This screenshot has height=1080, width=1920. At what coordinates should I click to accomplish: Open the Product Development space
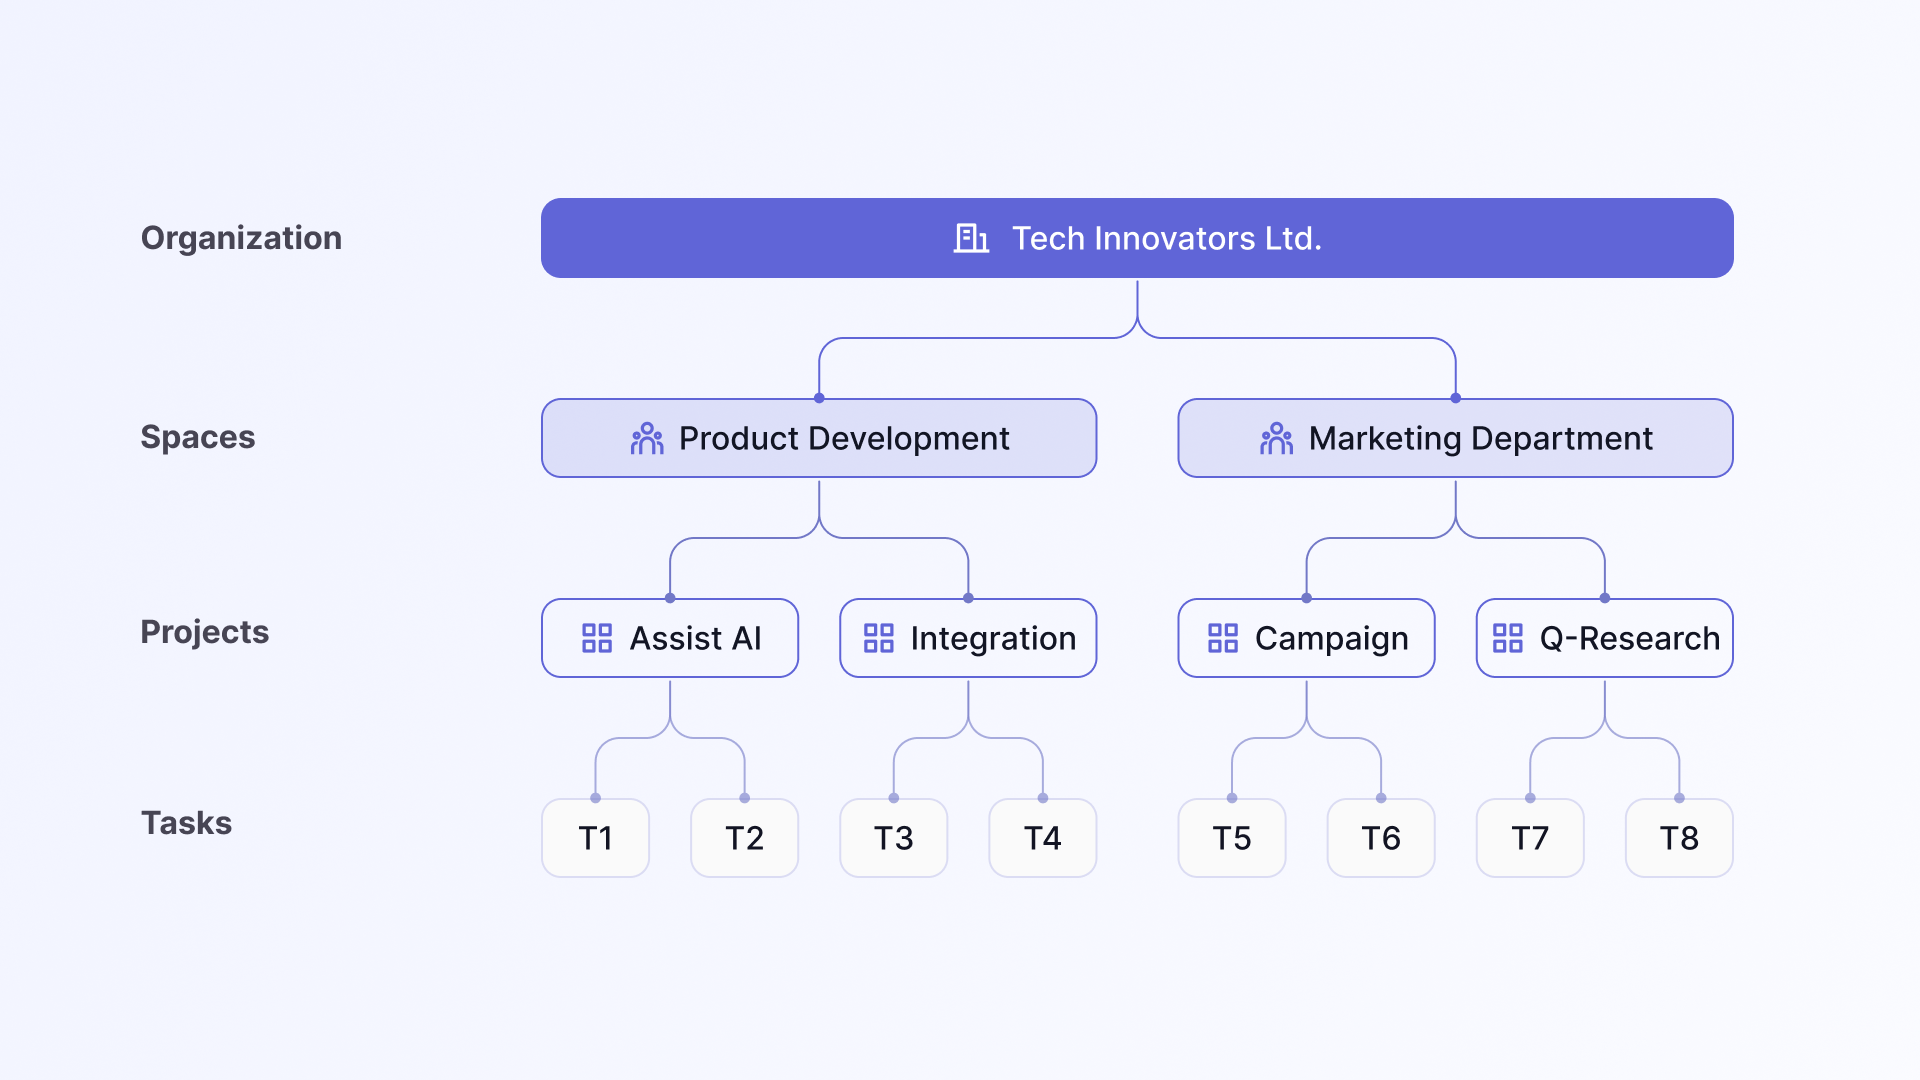[x=819, y=438]
